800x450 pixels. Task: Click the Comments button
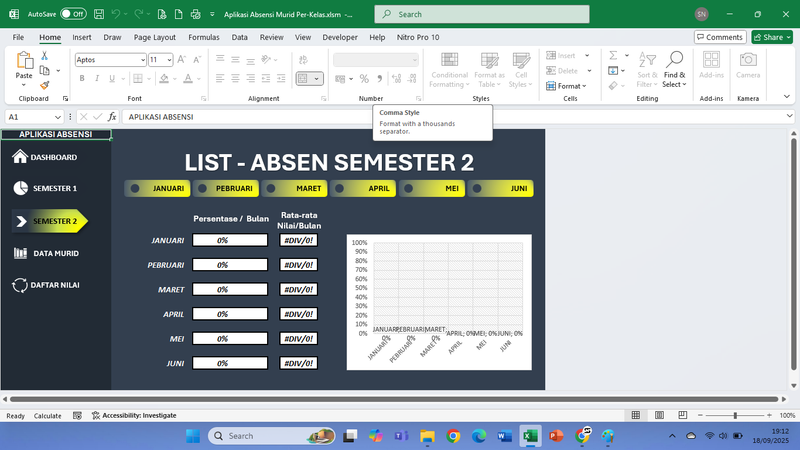[719, 37]
